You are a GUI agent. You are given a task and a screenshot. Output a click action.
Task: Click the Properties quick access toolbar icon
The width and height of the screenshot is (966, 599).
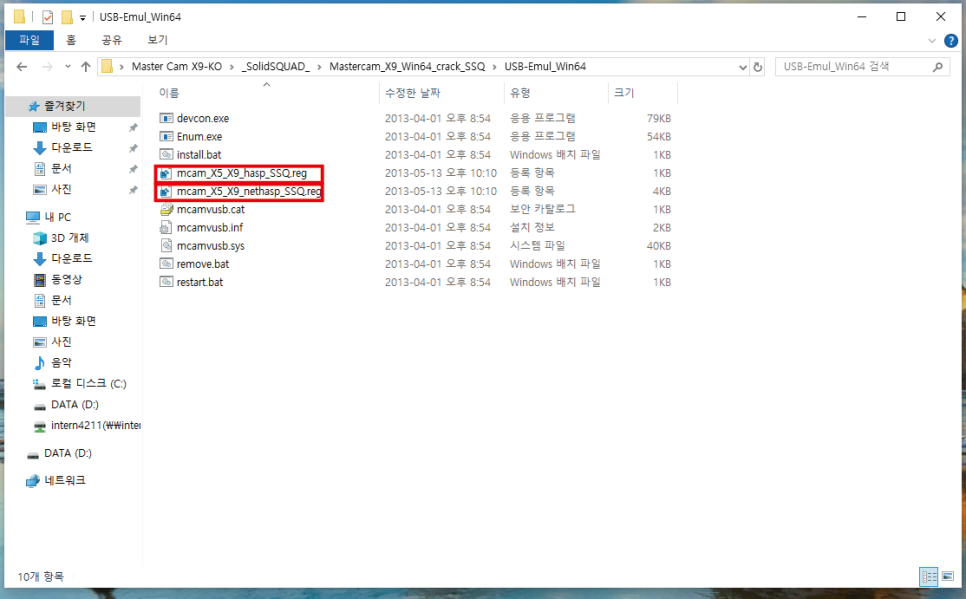47,17
